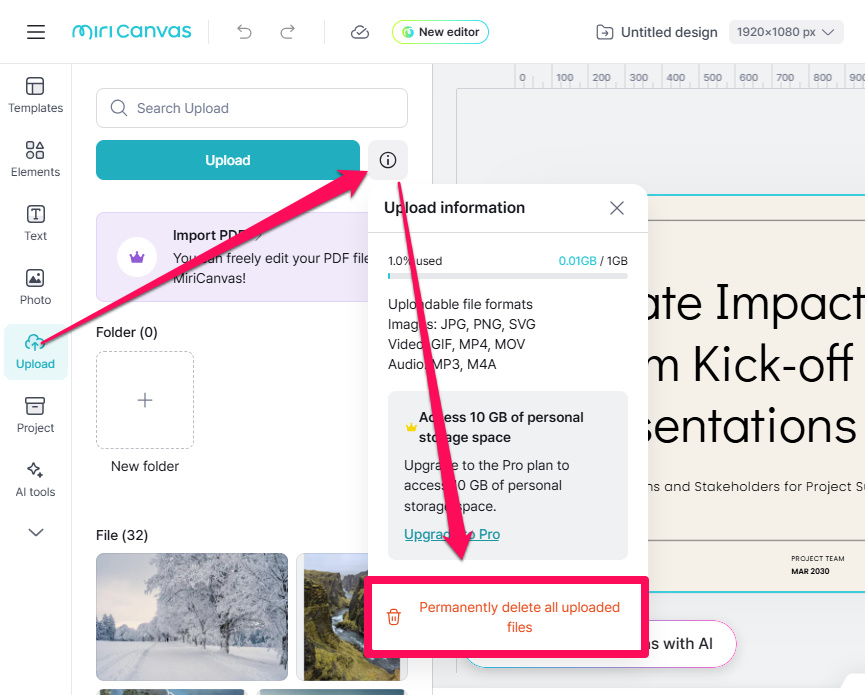865x695 pixels.
Task: Toggle the New editor switch
Action: [440, 32]
